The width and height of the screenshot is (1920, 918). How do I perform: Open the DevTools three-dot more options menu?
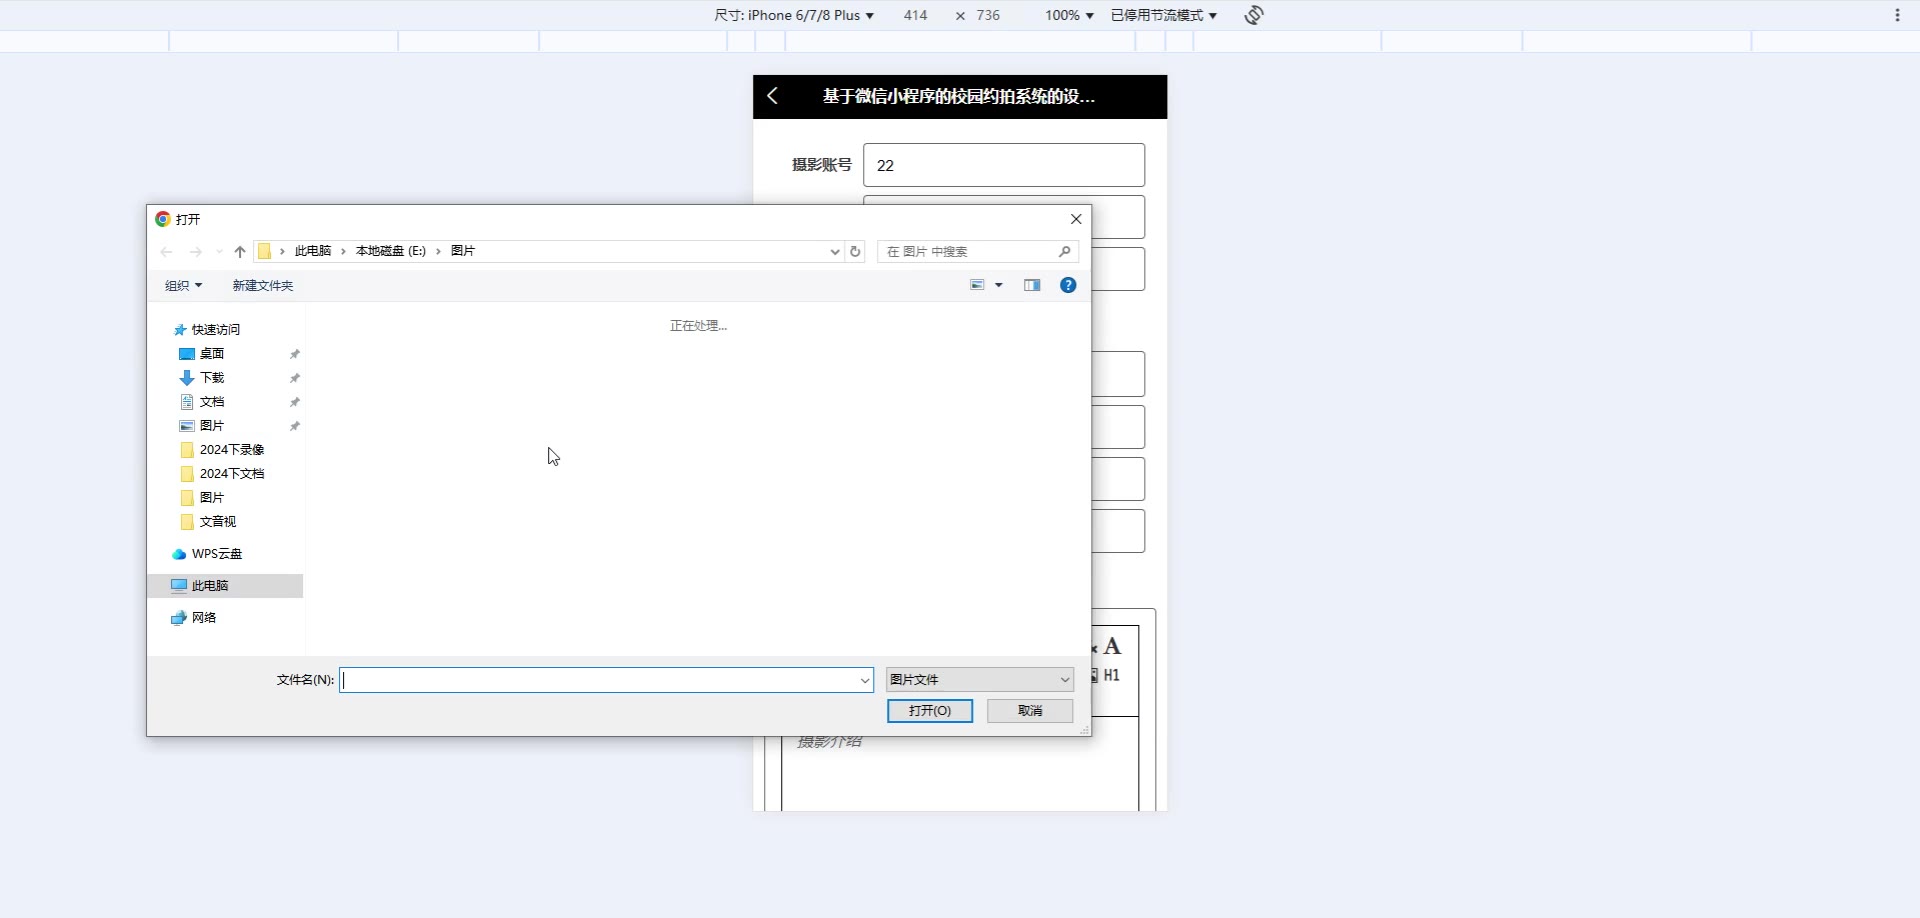coord(1897,15)
